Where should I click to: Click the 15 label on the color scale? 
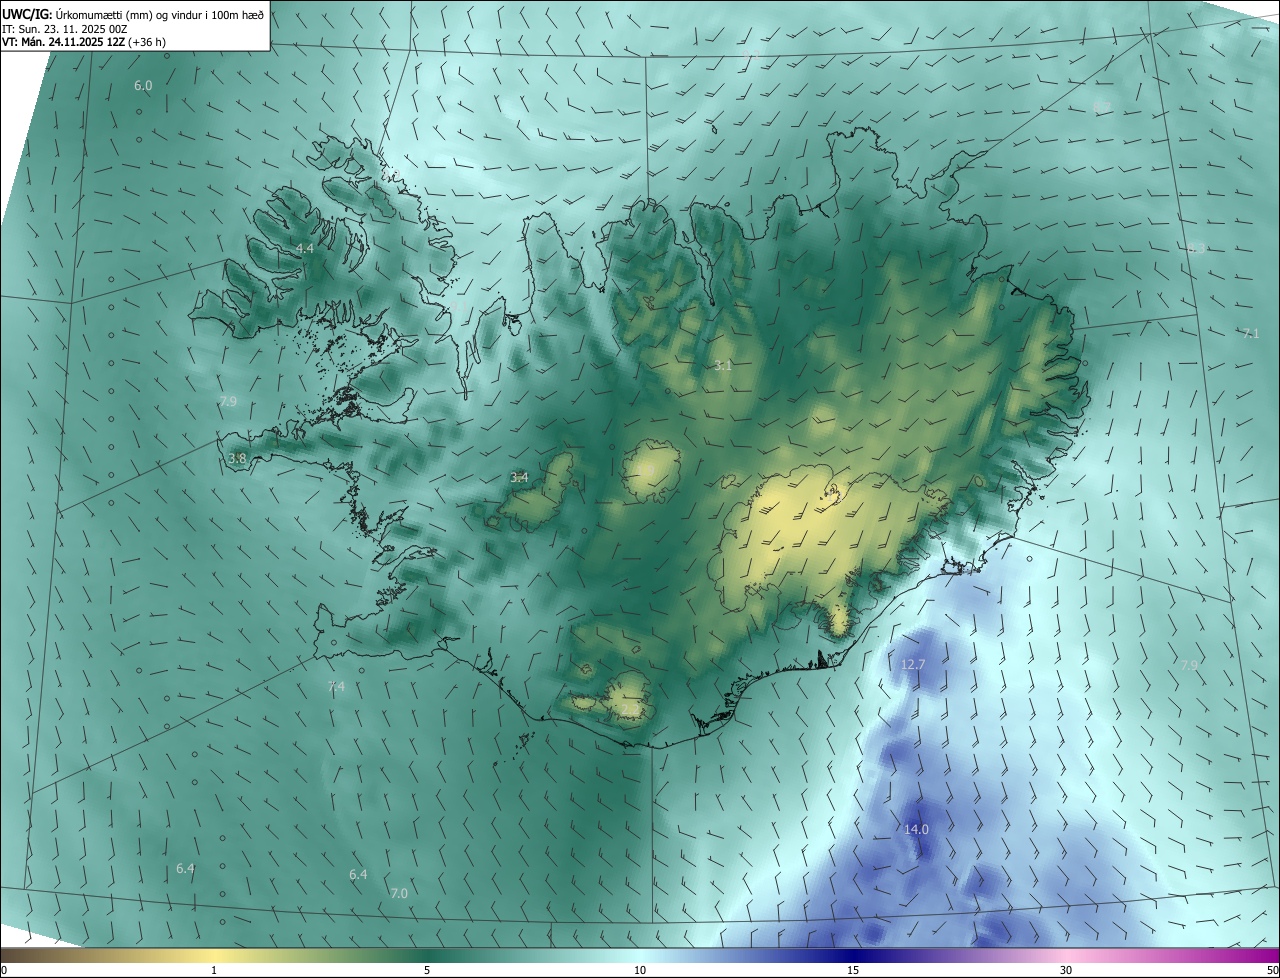853,970
